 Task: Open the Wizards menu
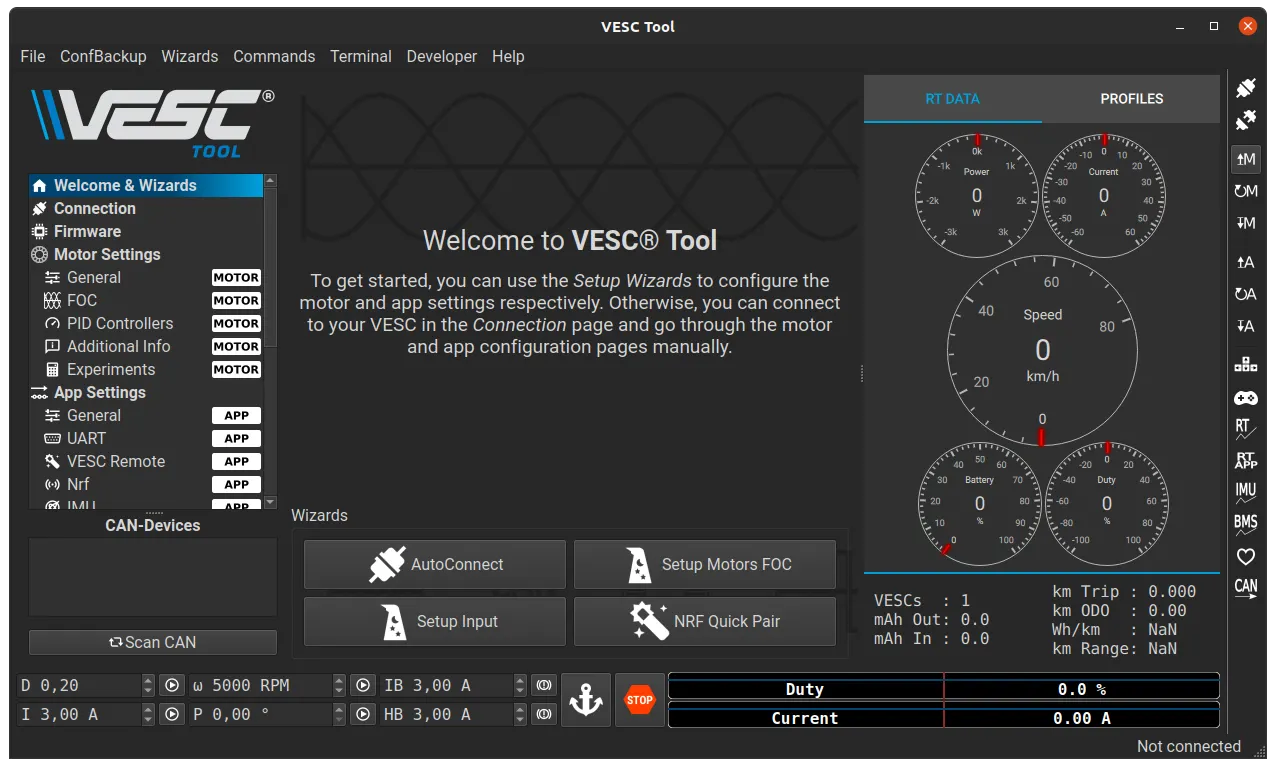(x=190, y=56)
